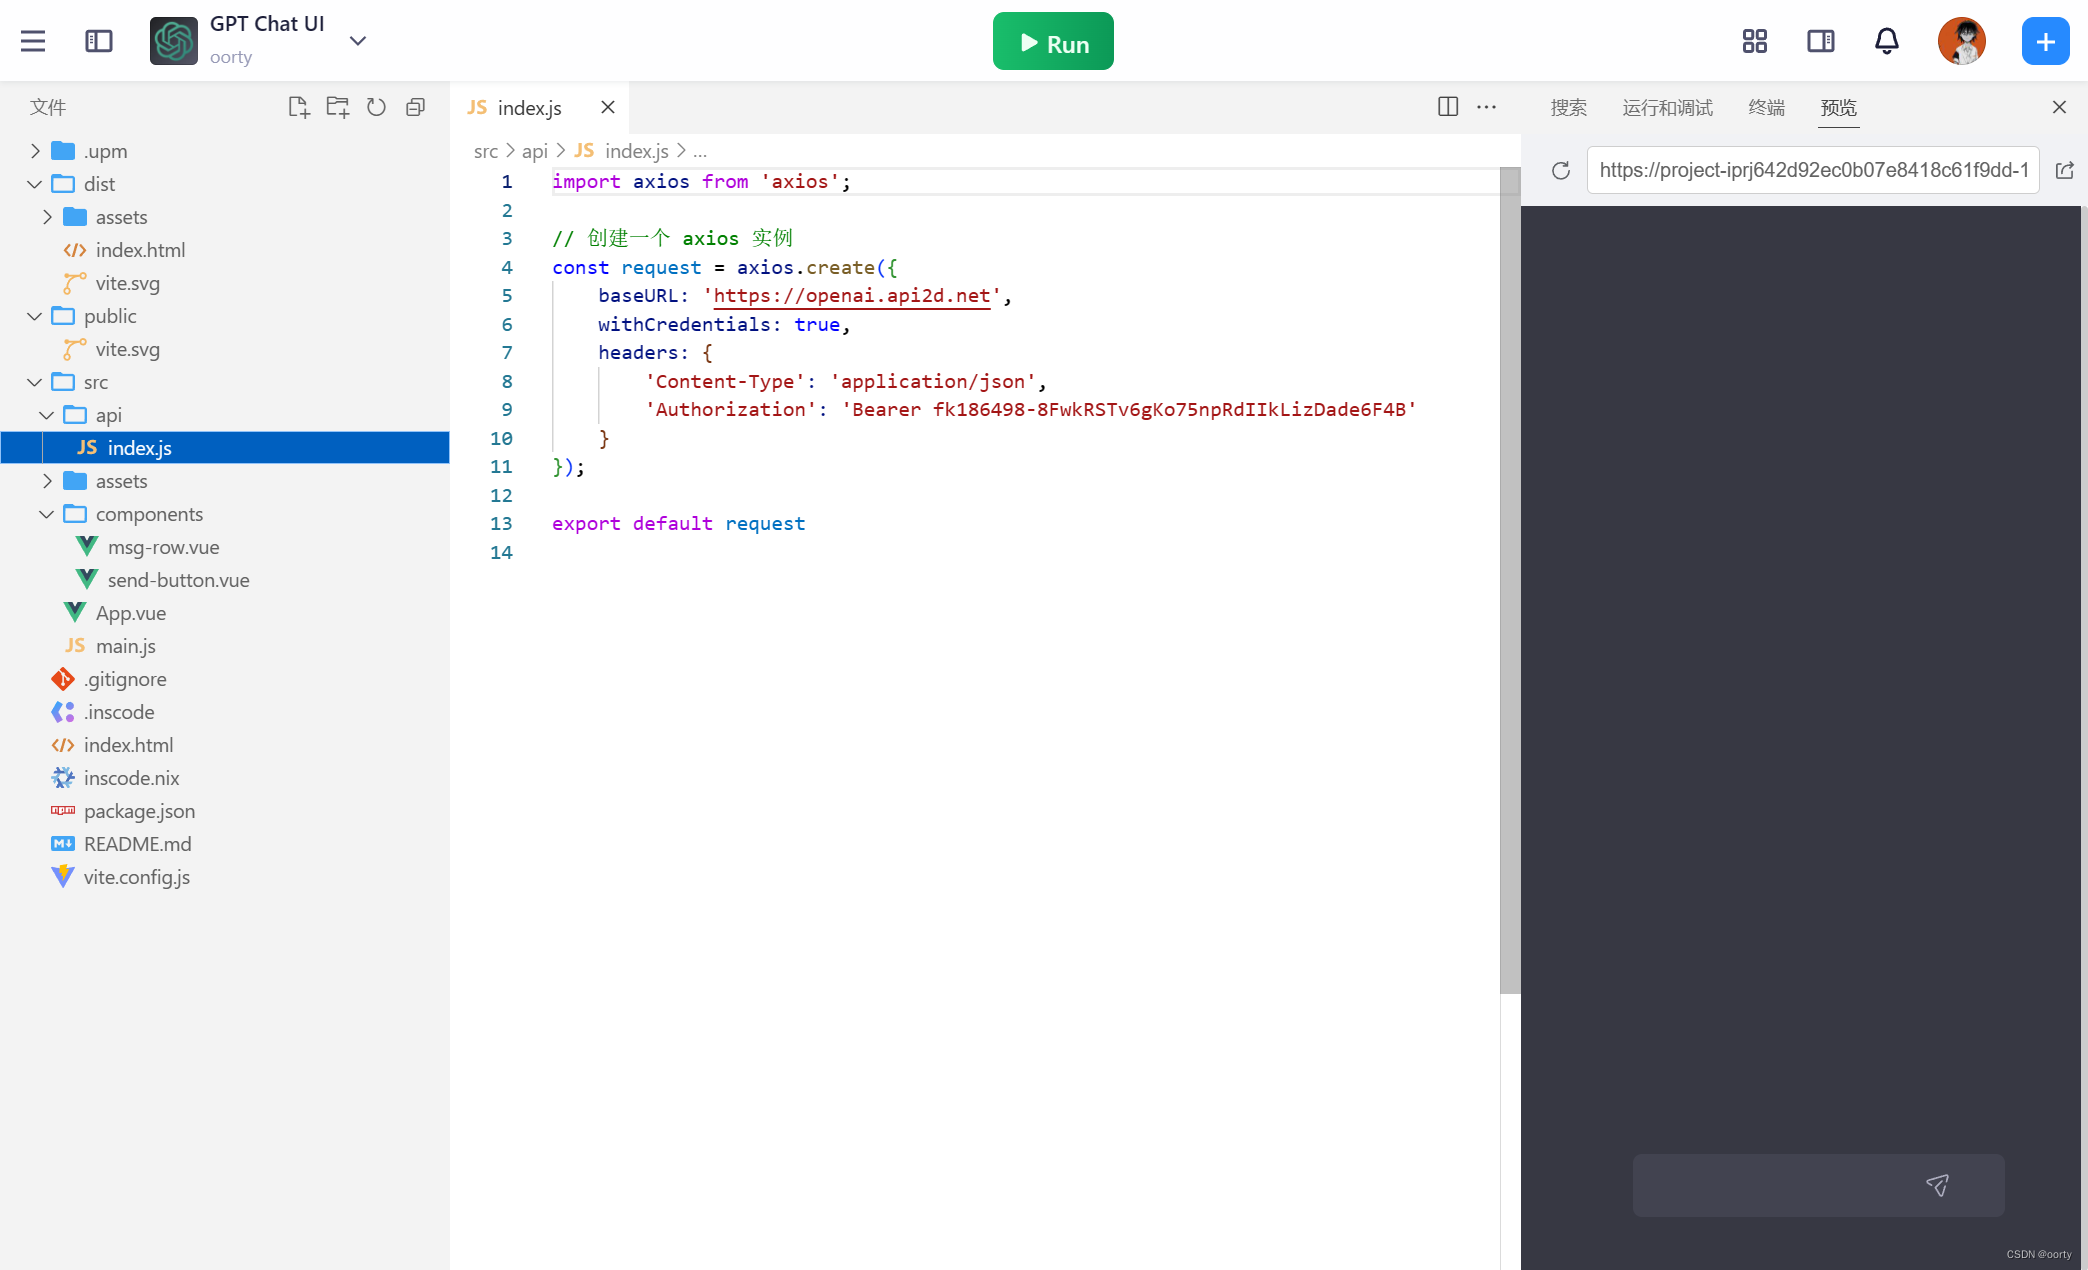Click the 'export default request' code line
2088x1270 pixels.
(x=678, y=524)
